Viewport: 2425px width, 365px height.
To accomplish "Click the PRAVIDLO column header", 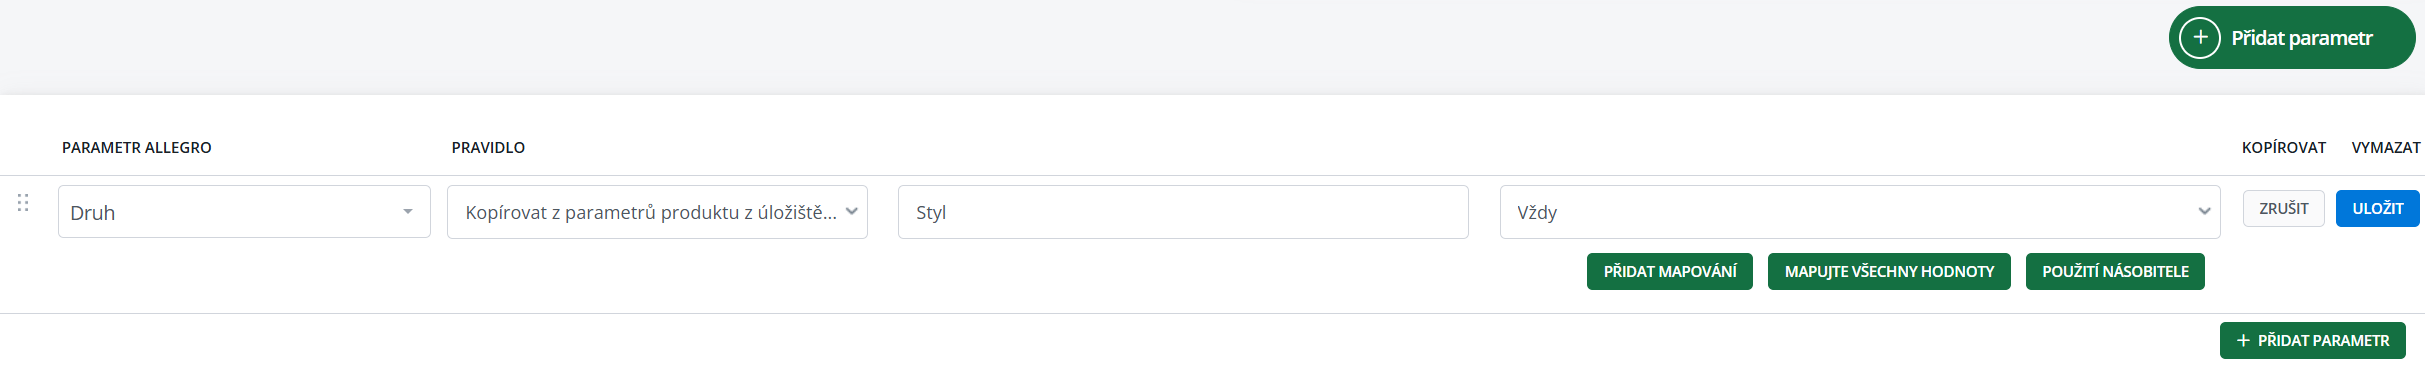I will point(488,147).
